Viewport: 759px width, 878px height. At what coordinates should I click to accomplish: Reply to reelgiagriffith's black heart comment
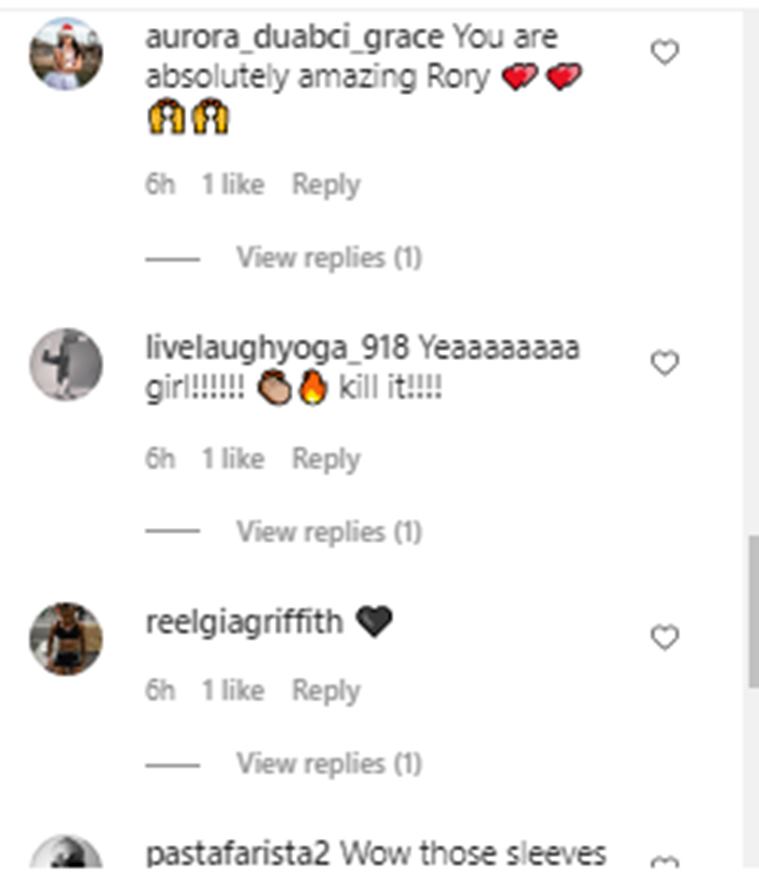[x=325, y=691]
